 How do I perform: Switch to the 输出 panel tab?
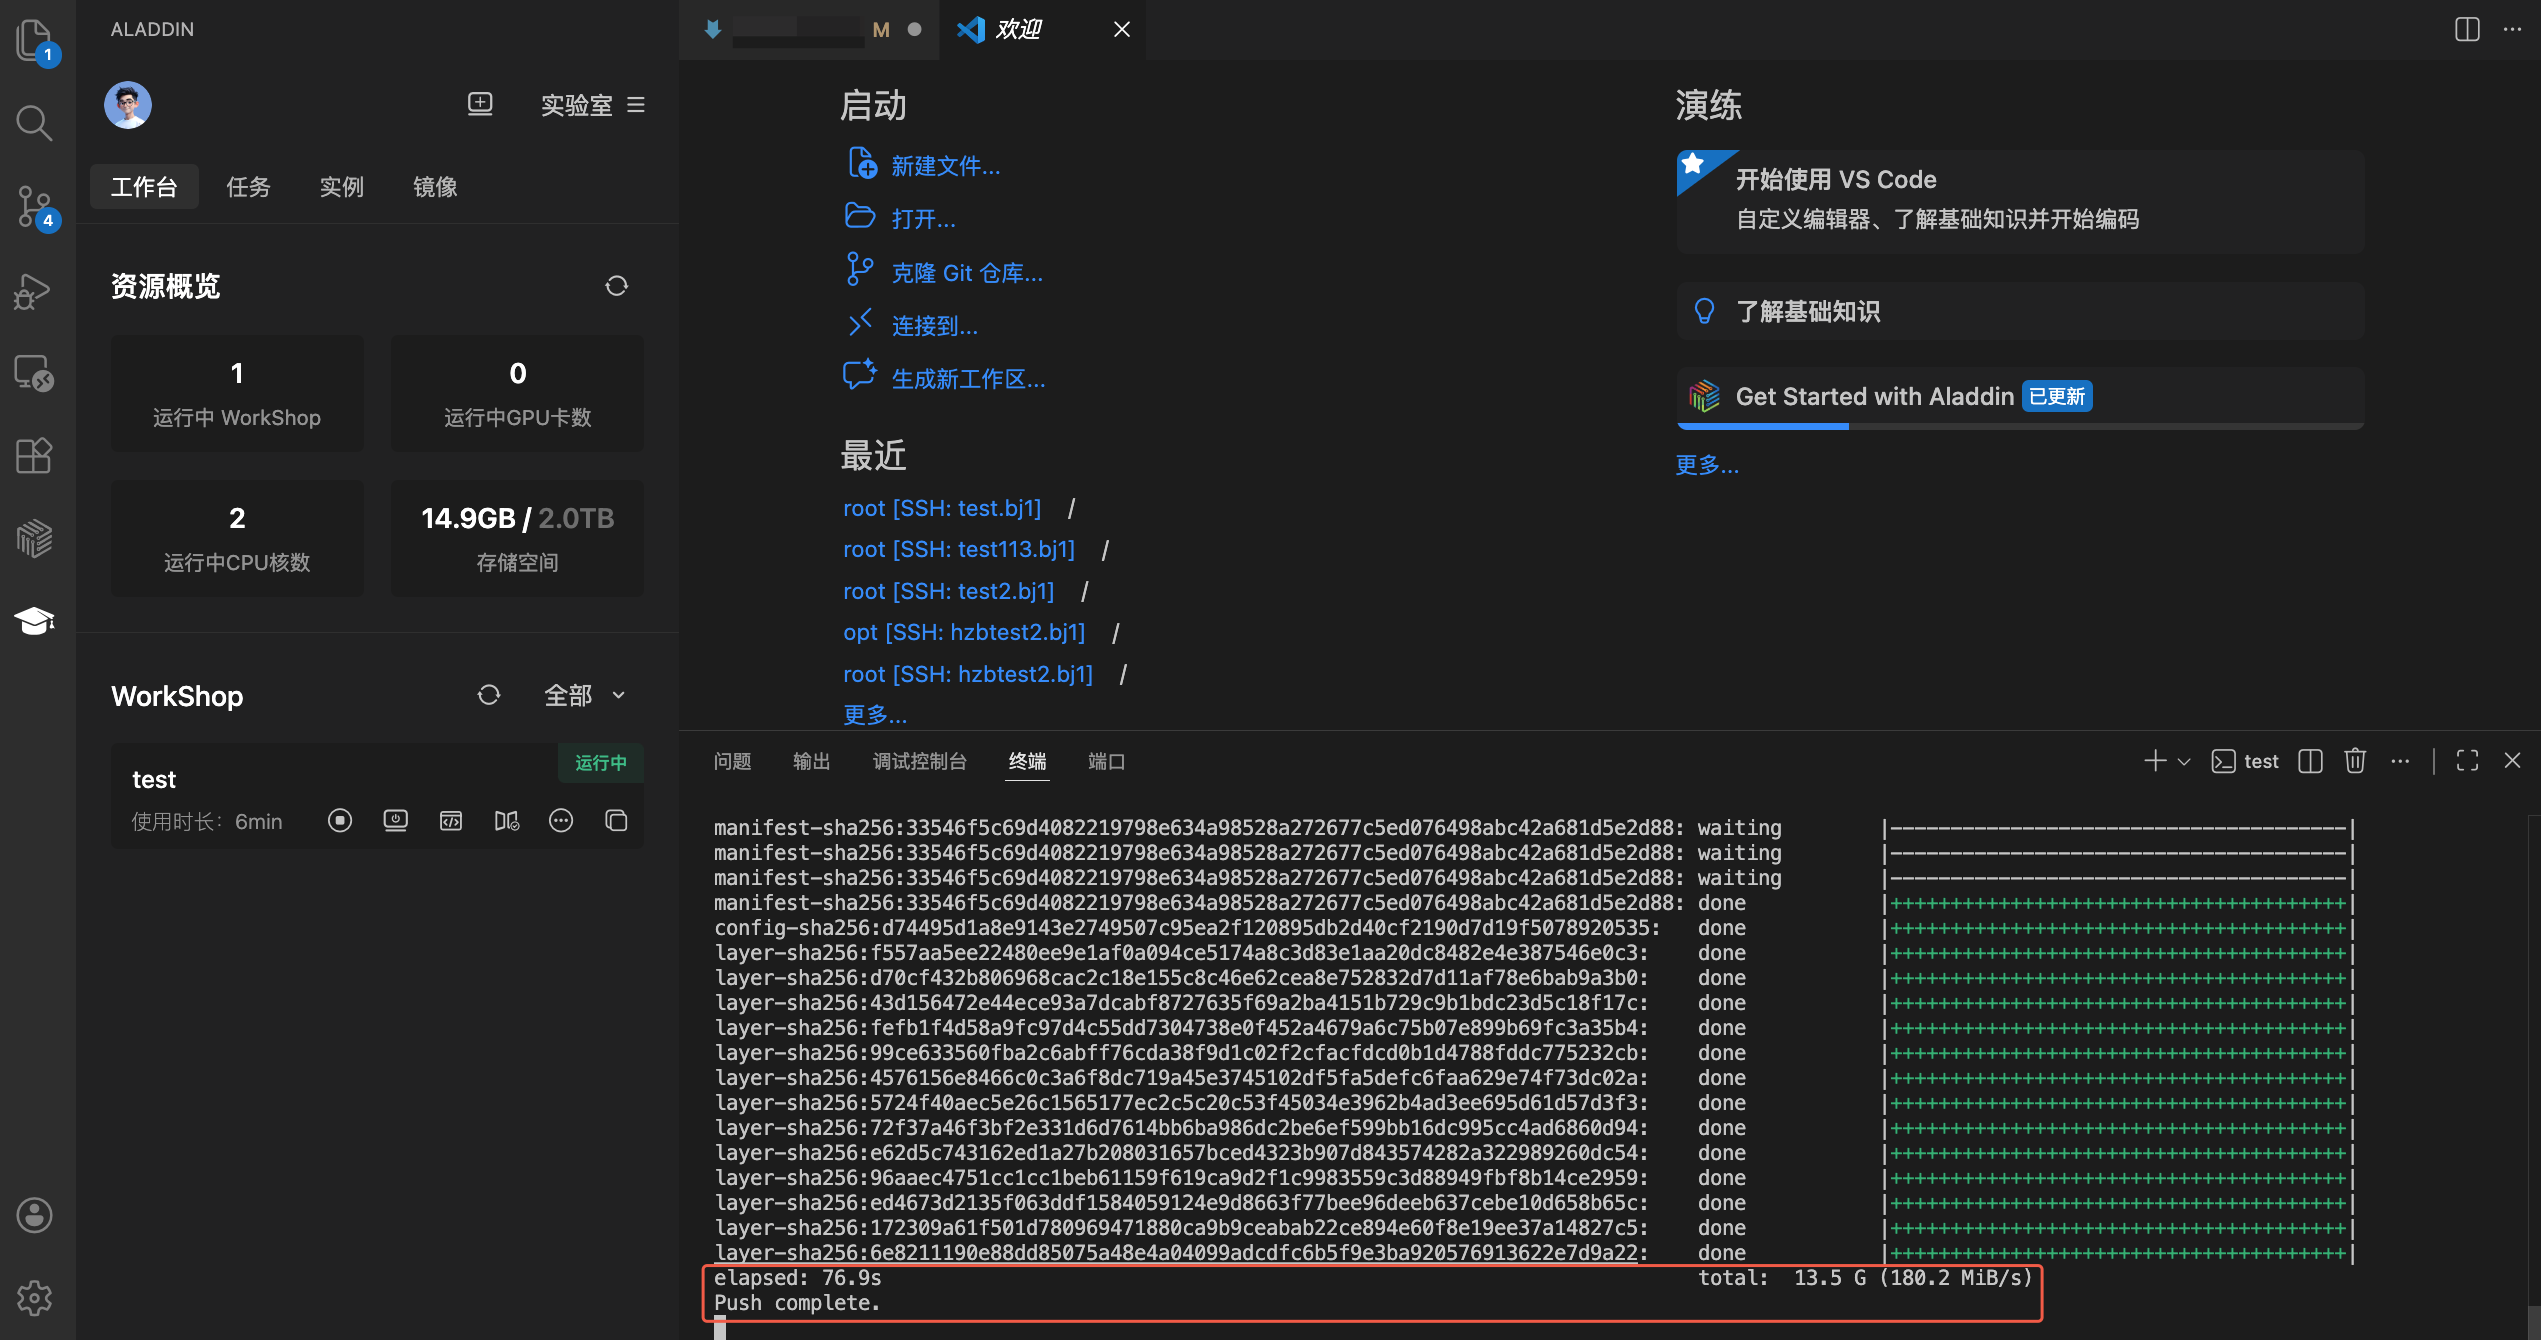point(811,762)
